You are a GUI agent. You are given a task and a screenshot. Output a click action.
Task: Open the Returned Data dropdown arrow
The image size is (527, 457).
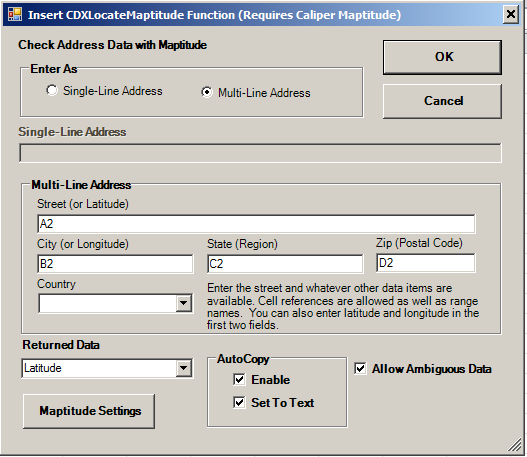click(184, 368)
